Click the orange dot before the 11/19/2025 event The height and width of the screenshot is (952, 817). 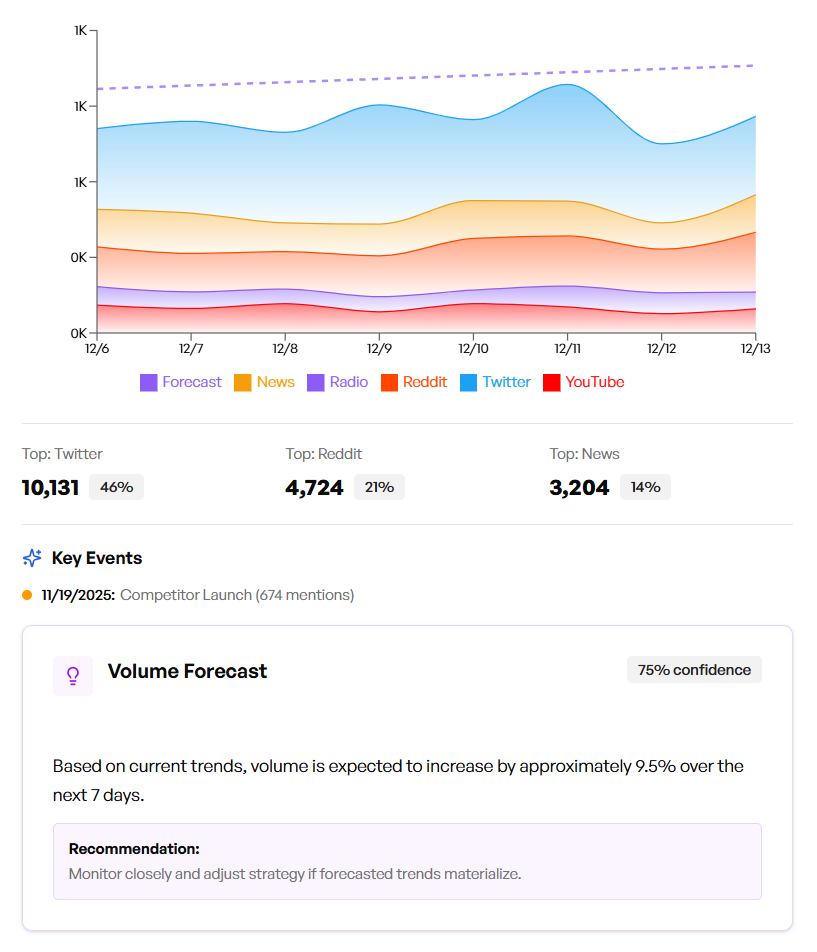[x=27, y=595]
